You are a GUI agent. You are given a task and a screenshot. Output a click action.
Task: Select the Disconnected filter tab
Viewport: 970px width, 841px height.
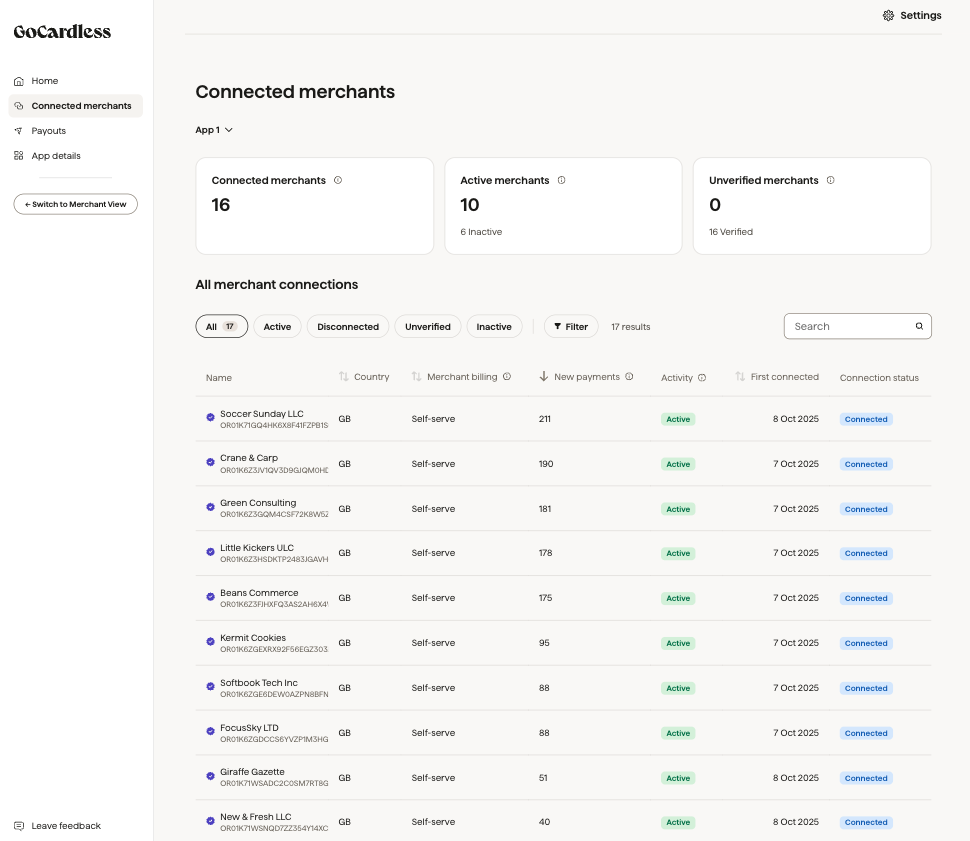tap(348, 327)
